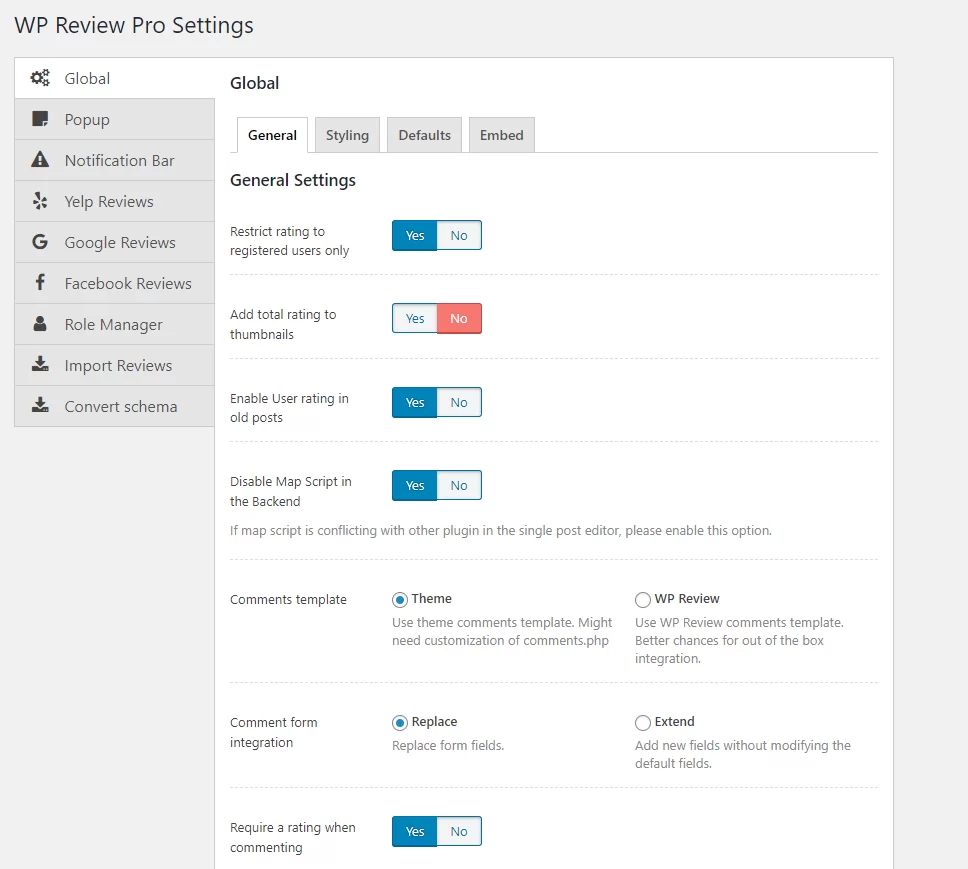Click the Notification Bar warning triangle icon

pos(41,160)
